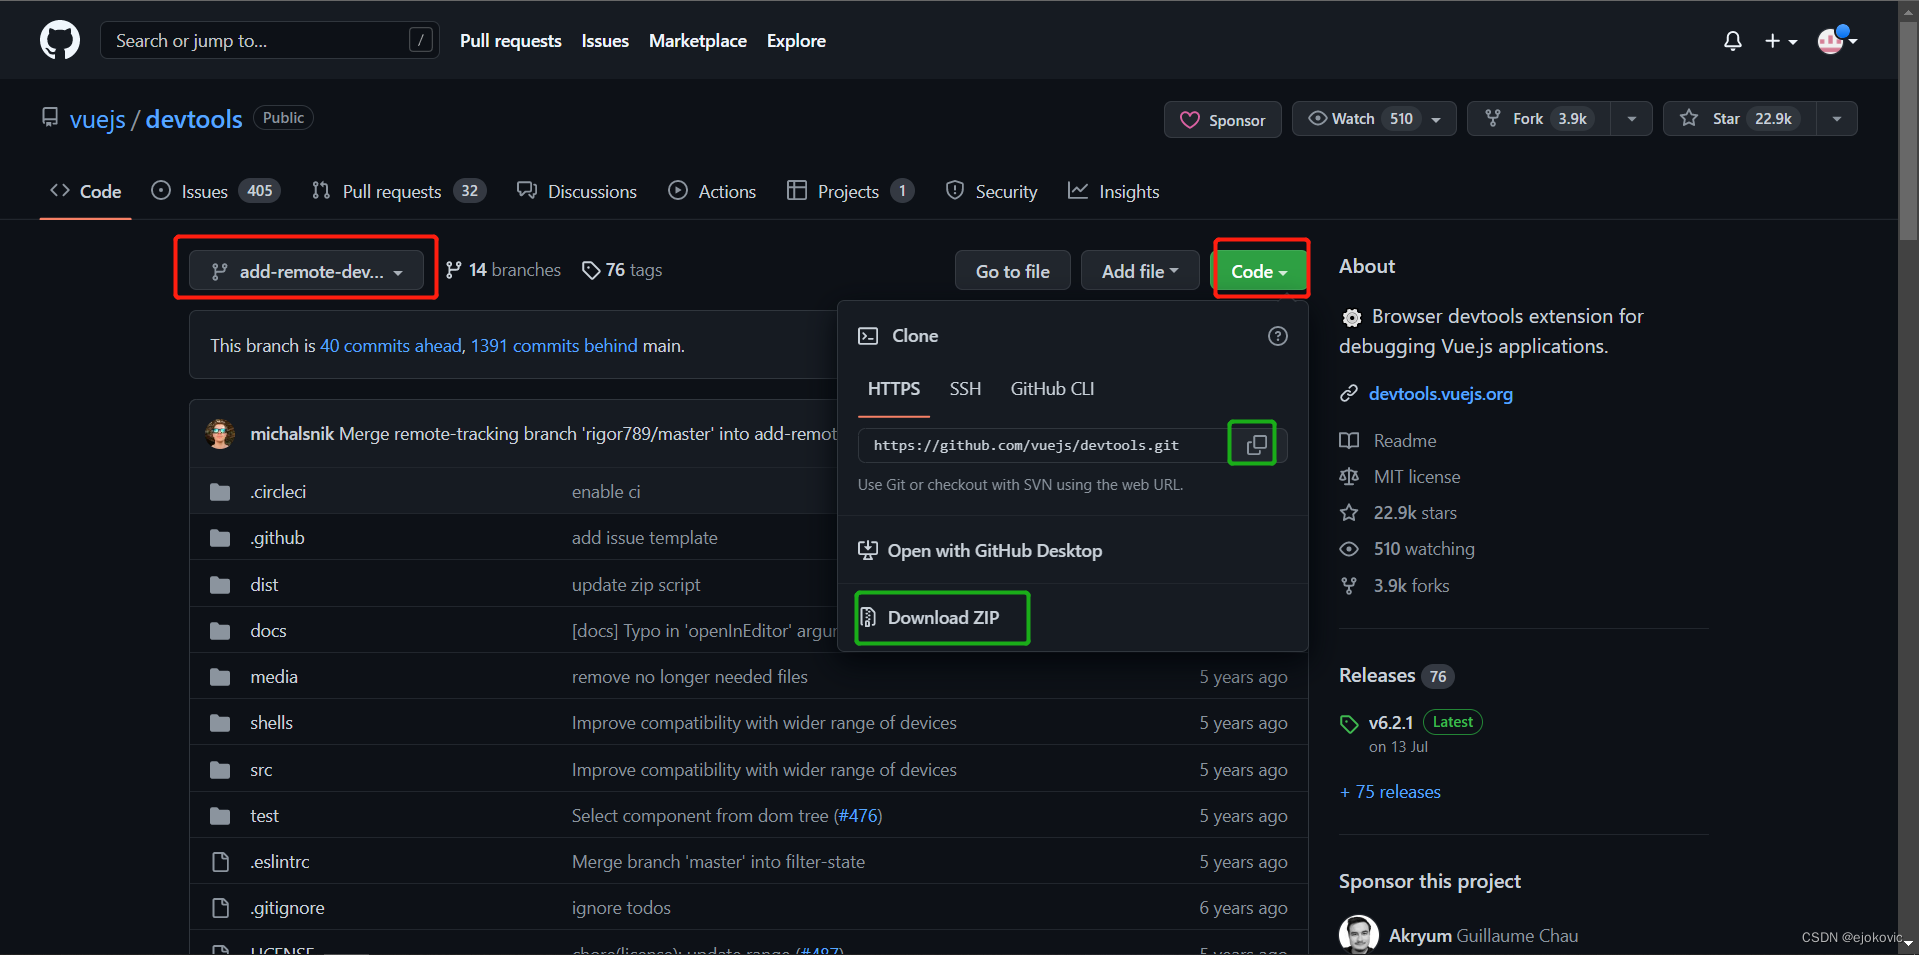Open the .circleci folder
The image size is (1919, 955).
(278, 491)
